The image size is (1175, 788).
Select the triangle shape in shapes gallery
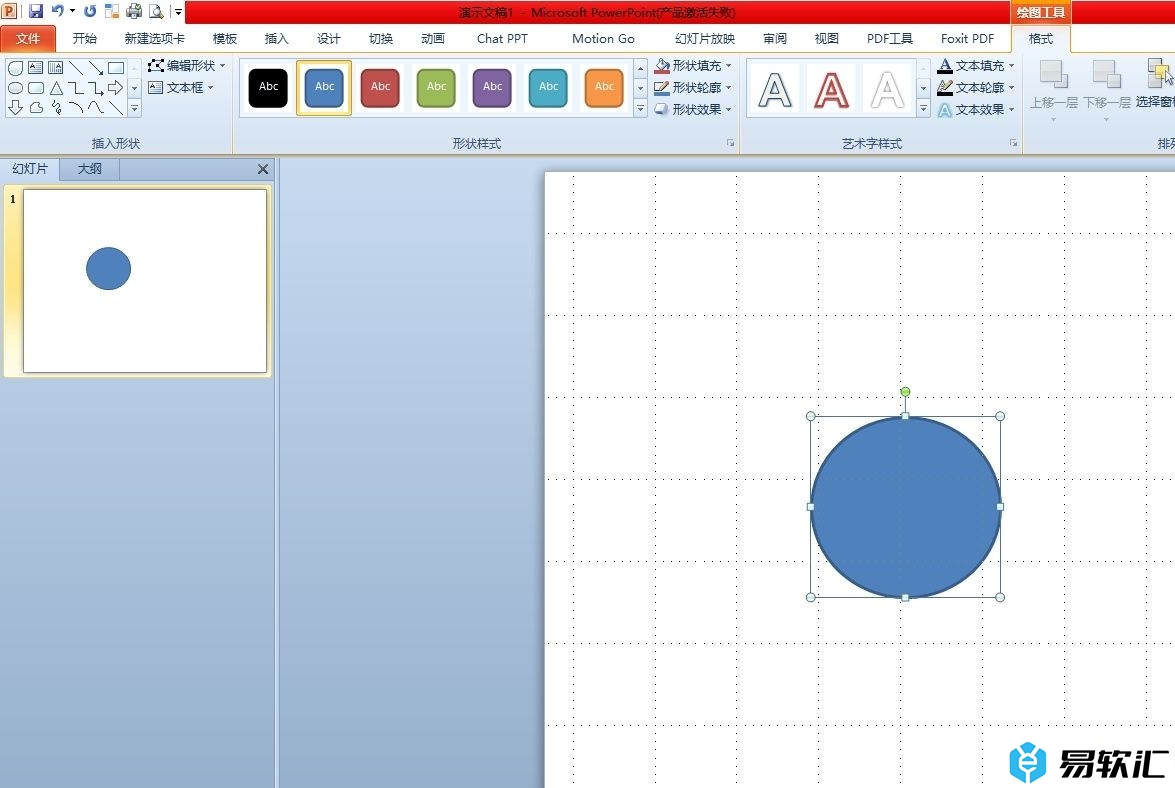point(56,88)
